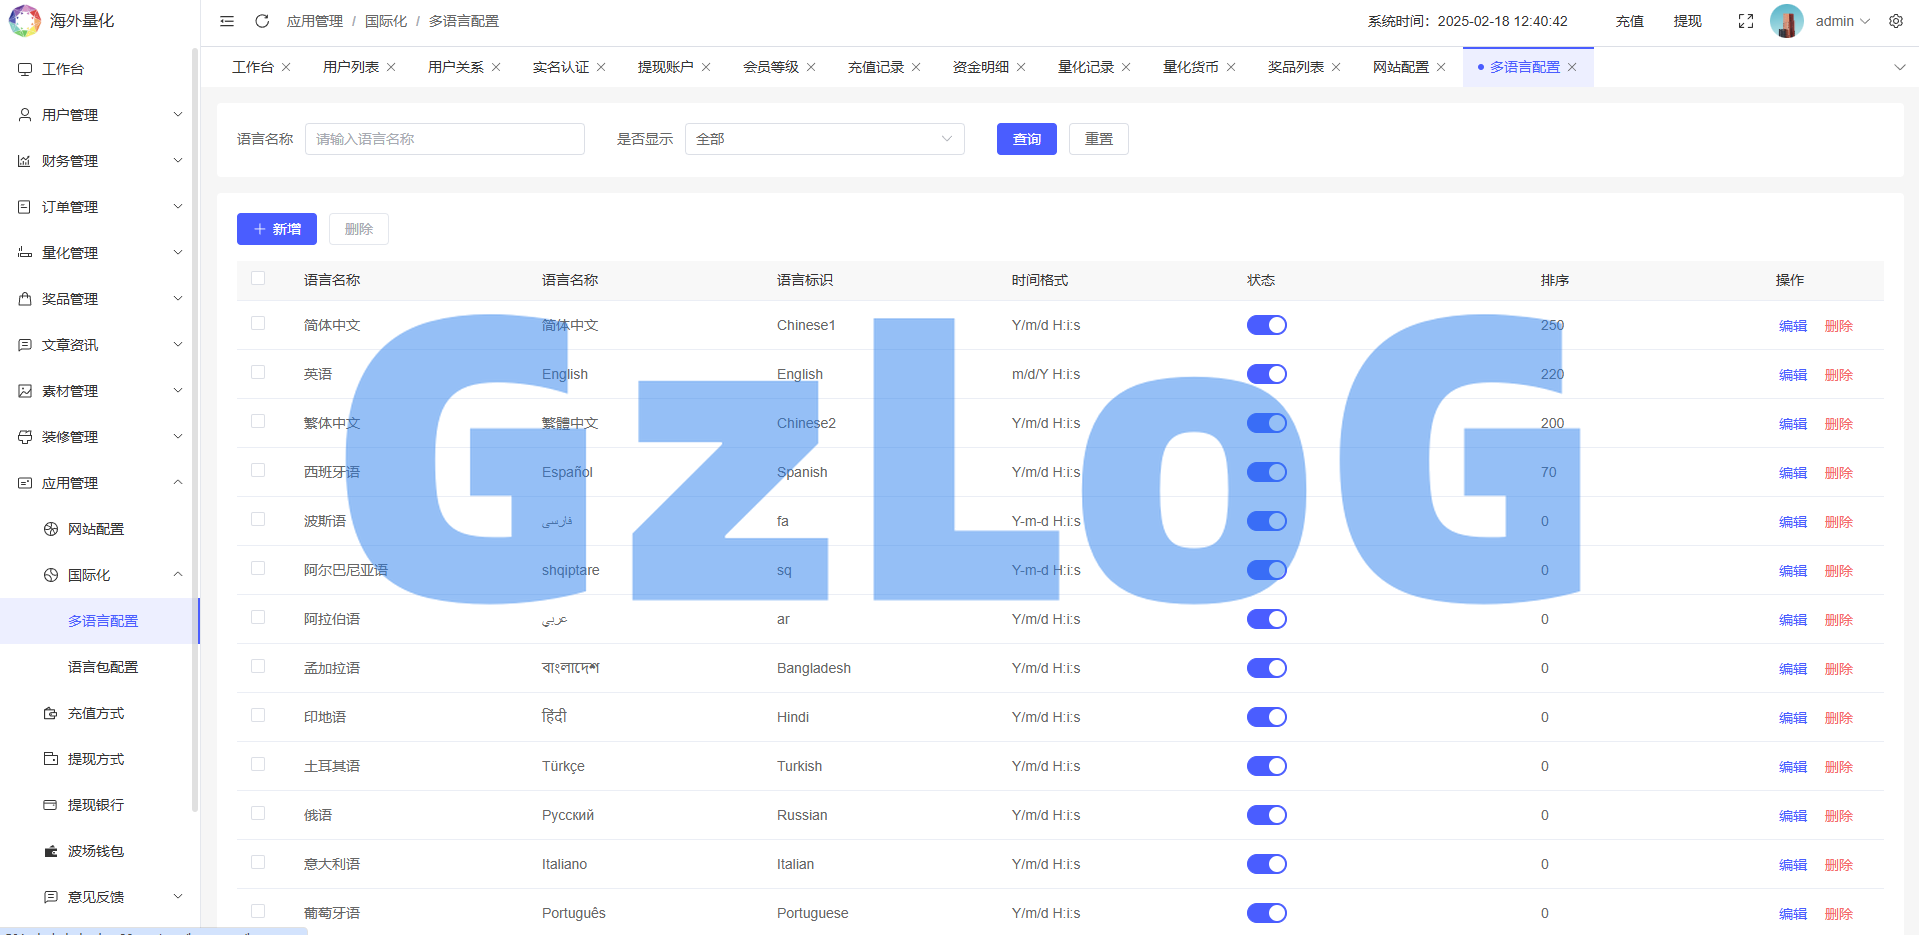The width and height of the screenshot is (1919, 935).
Task: Toggle status switch for 简体中文 row
Action: (1266, 325)
